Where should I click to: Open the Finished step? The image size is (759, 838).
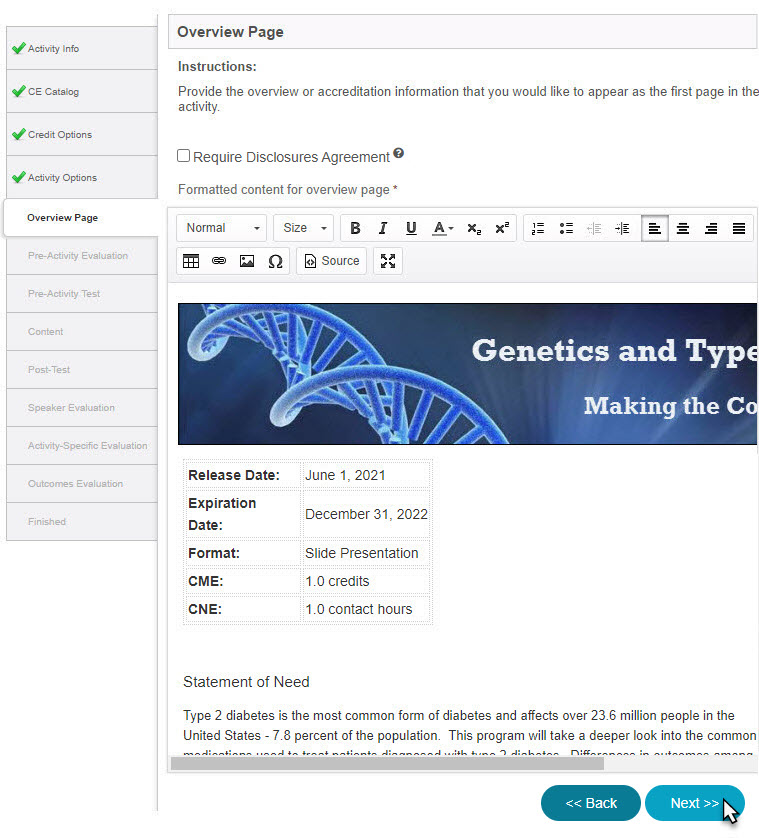click(x=82, y=522)
